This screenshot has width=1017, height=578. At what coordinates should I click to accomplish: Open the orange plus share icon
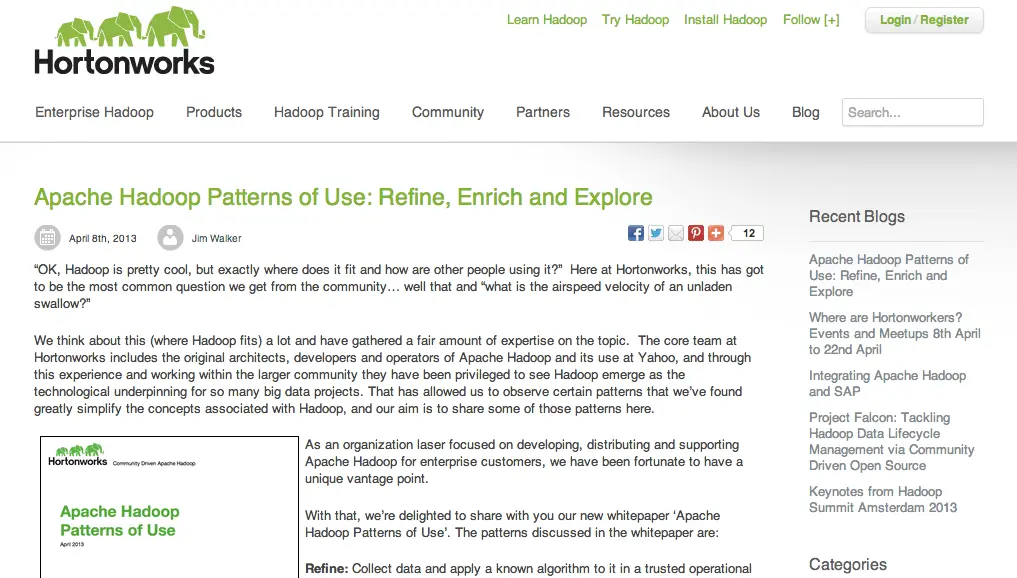click(716, 233)
